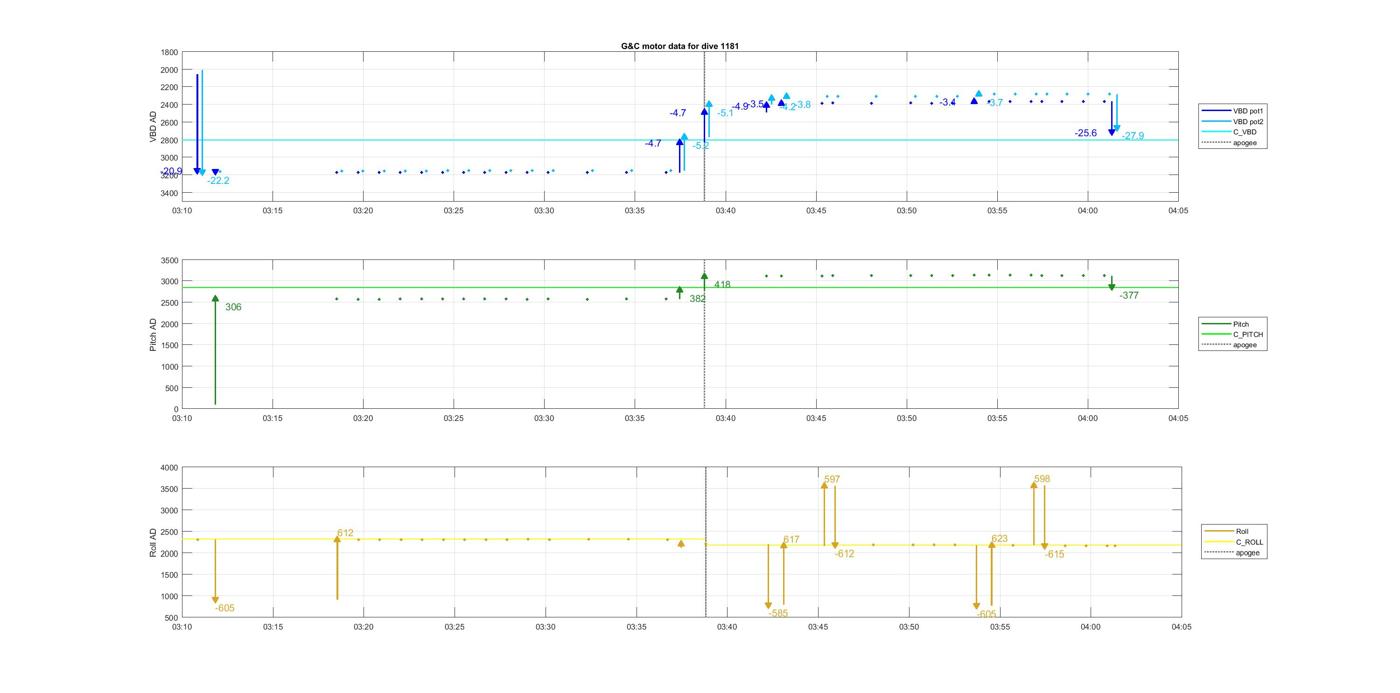
Task: Click the '597' roll value label
Action: click(x=832, y=479)
